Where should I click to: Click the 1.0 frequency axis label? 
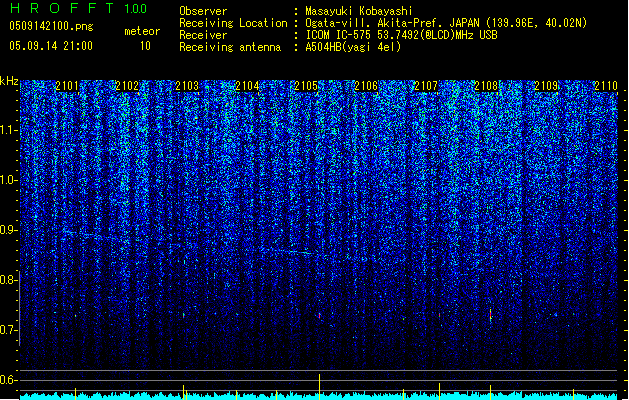[8, 180]
